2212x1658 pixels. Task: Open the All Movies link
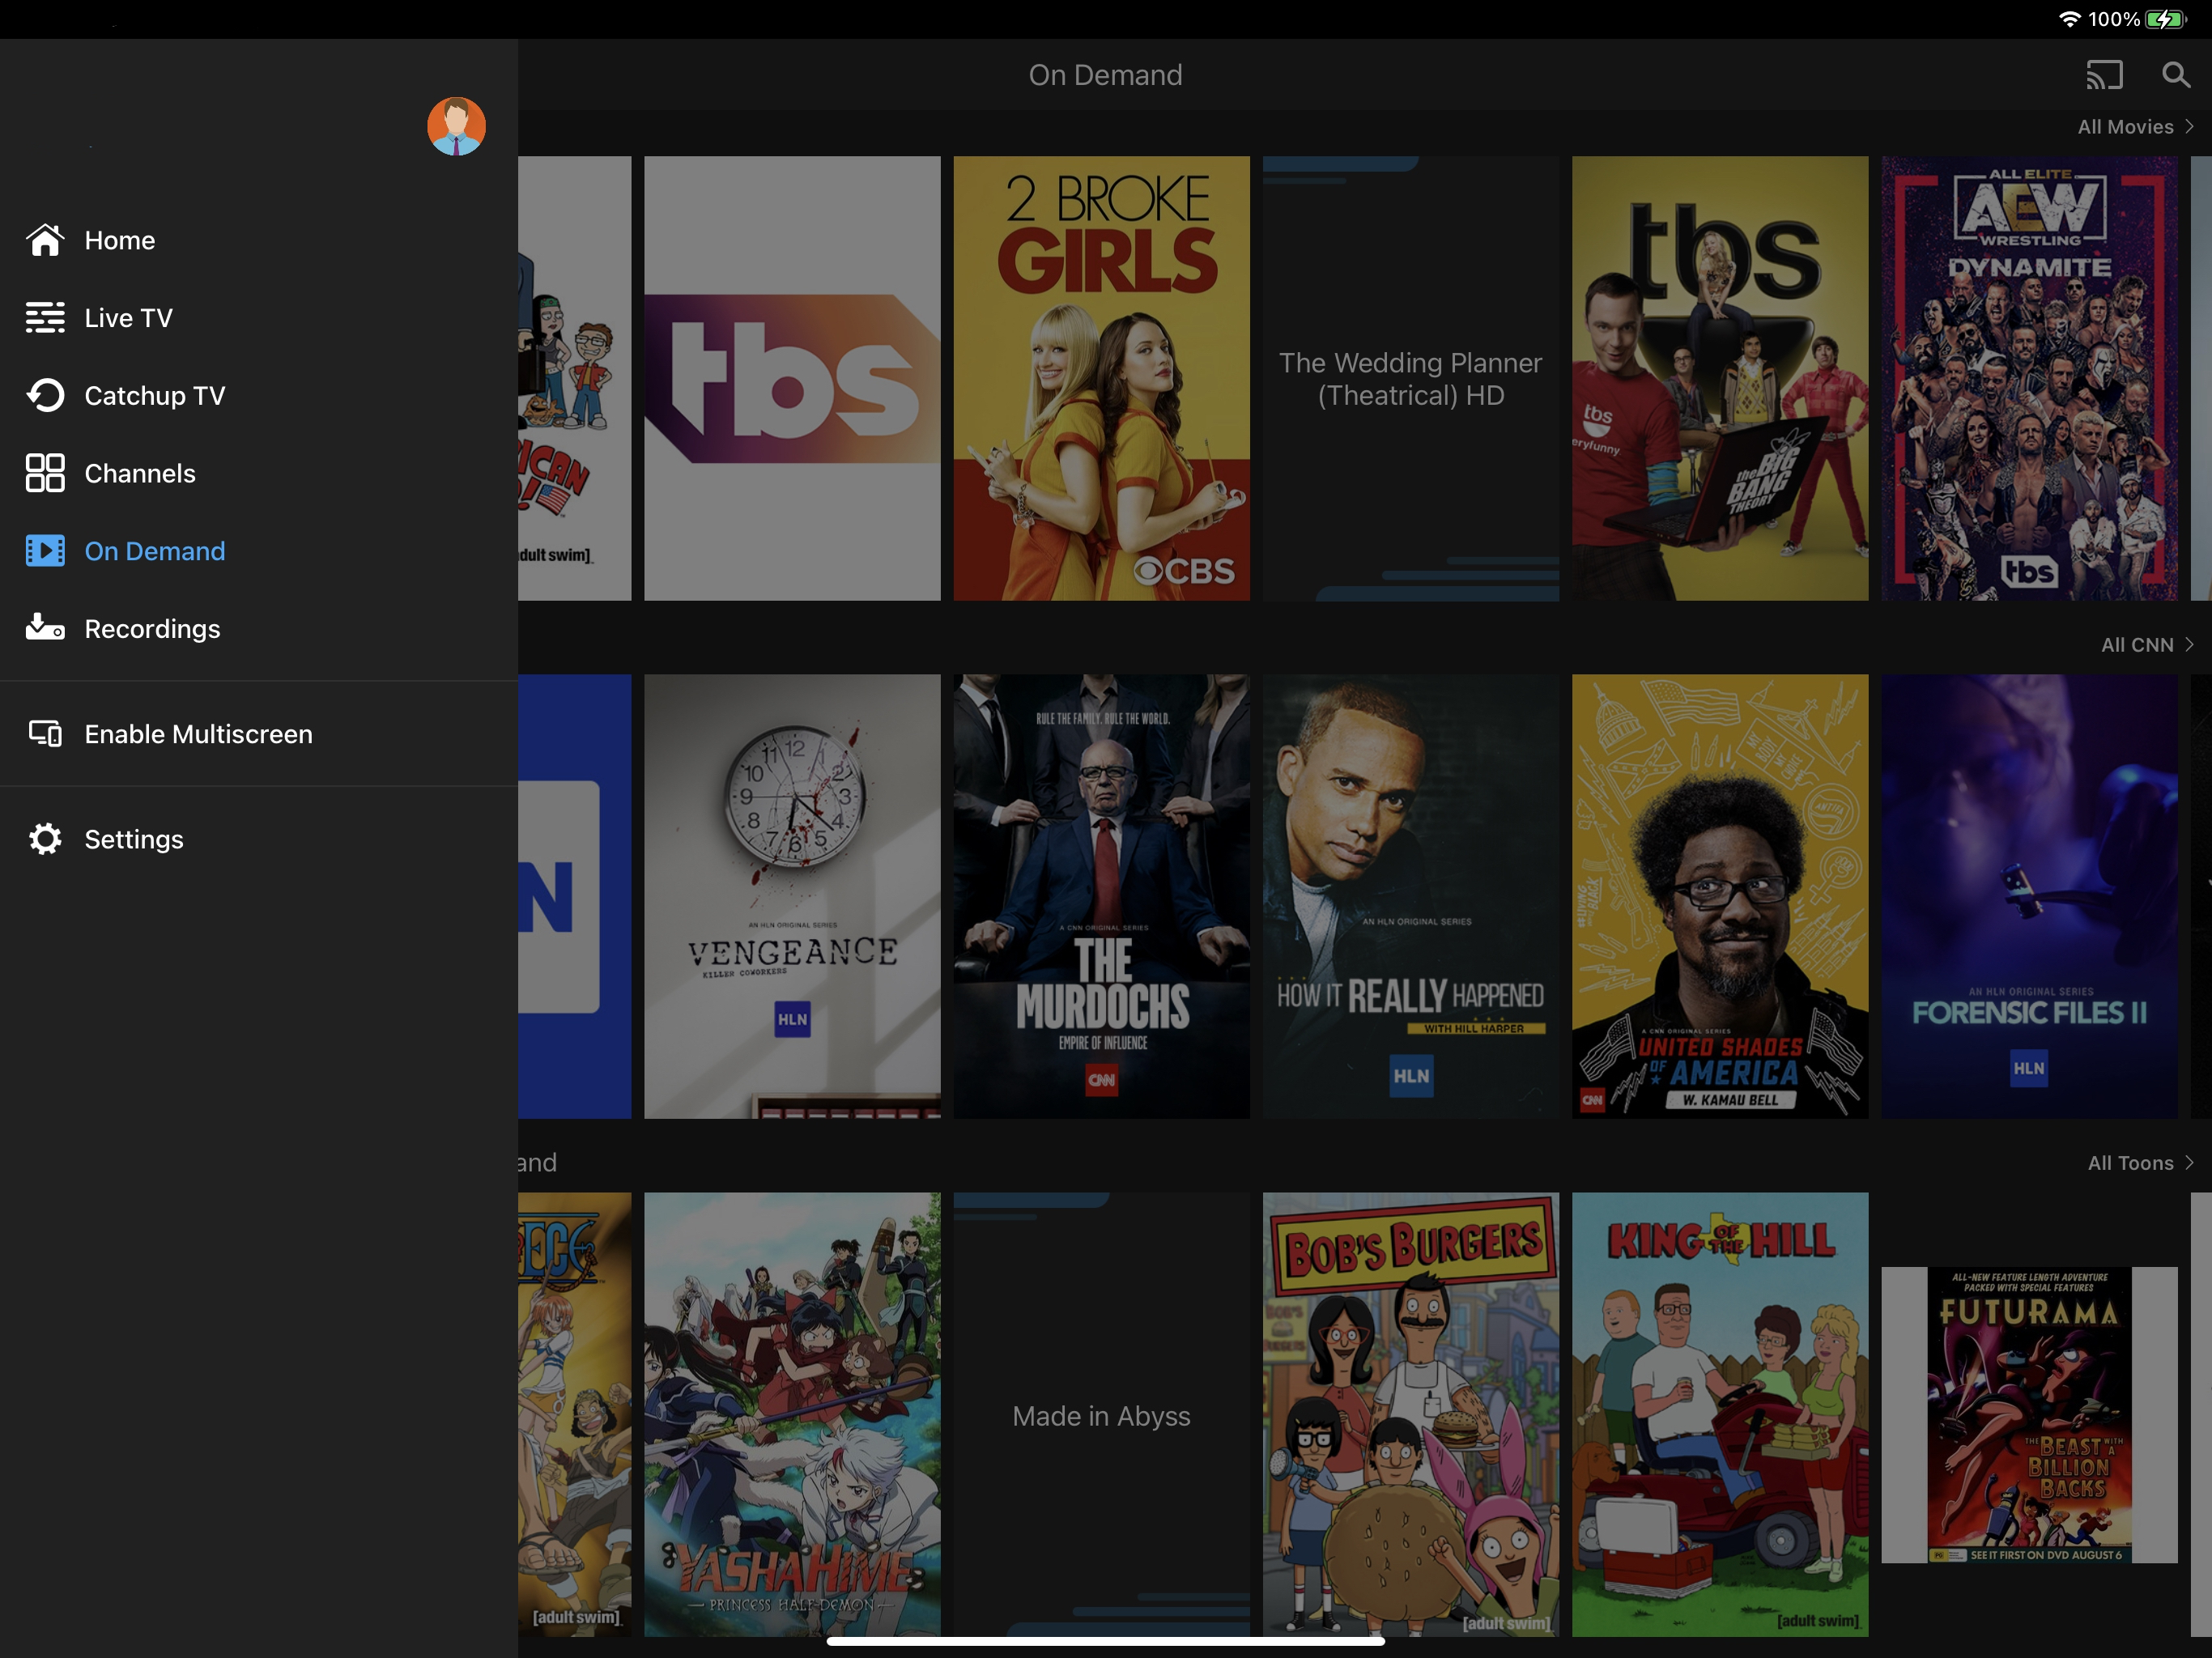(x=2125, y=127)
